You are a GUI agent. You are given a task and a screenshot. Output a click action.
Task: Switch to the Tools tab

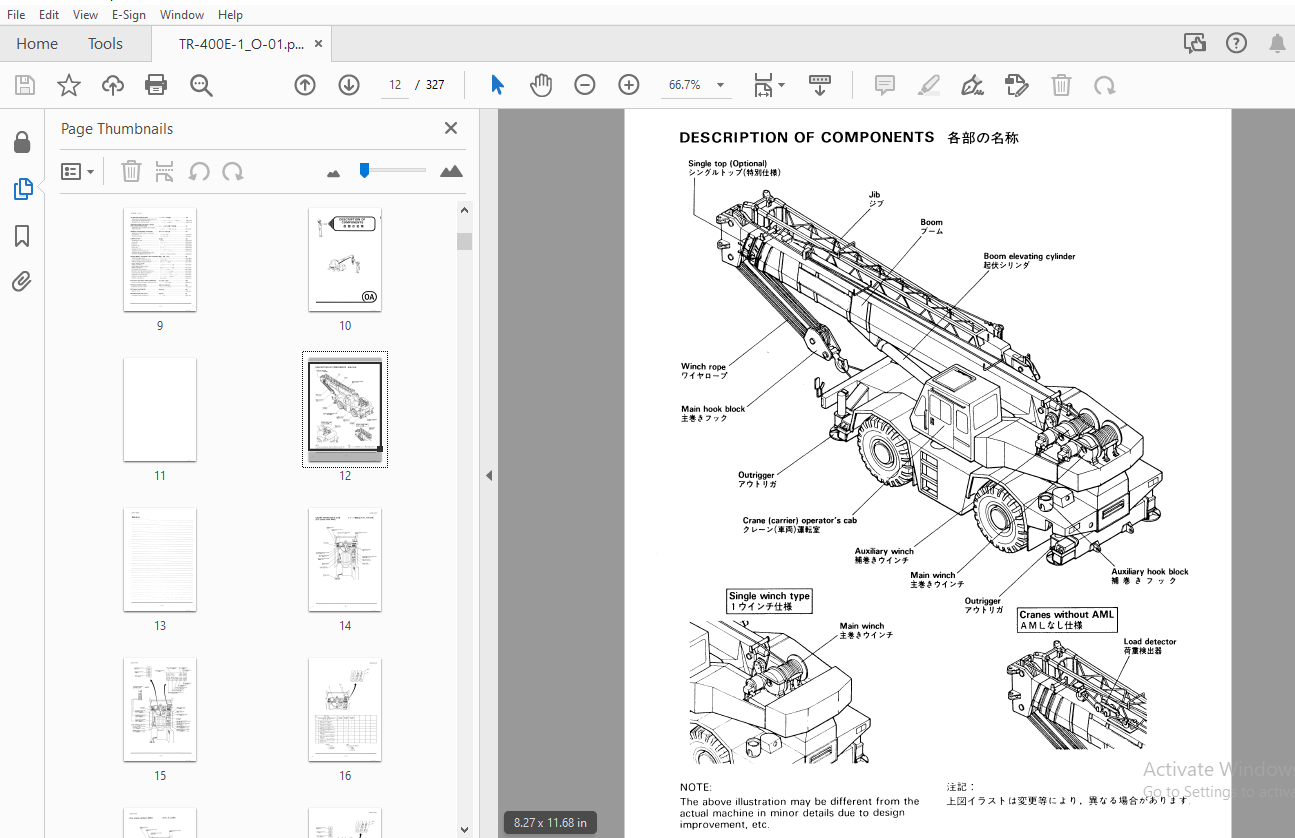click(105, 44)
